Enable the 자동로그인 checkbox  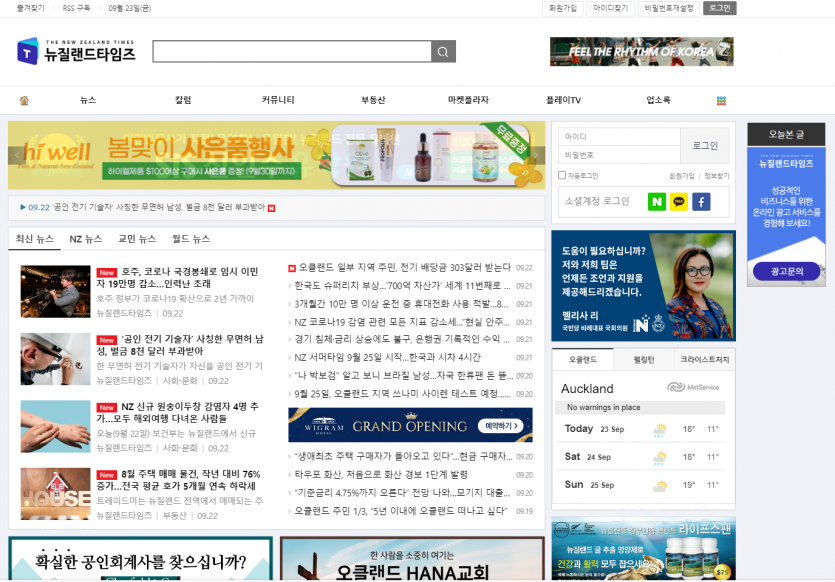(x=563, y=175)
